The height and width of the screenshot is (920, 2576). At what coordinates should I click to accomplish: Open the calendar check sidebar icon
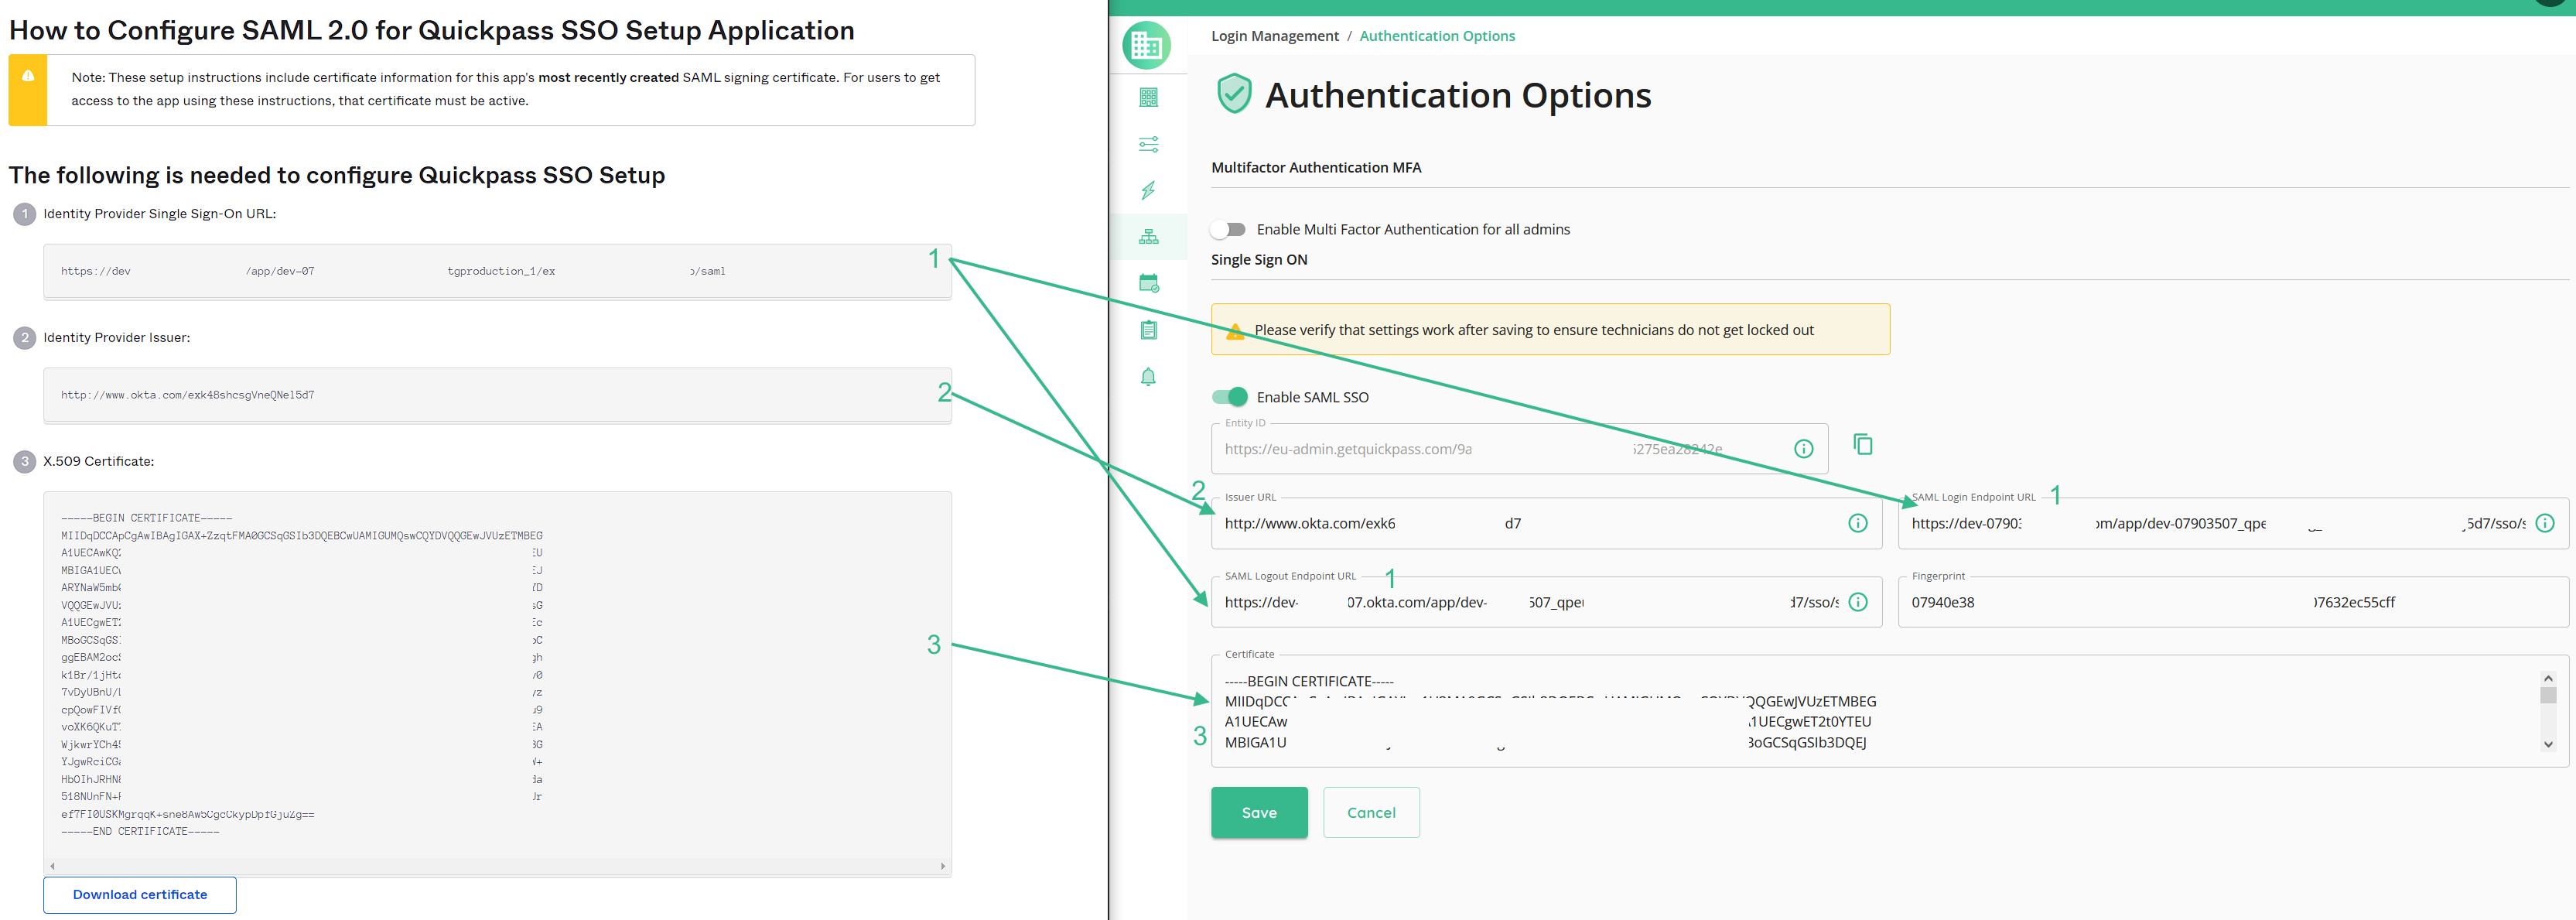click(x=1148, y=284)
